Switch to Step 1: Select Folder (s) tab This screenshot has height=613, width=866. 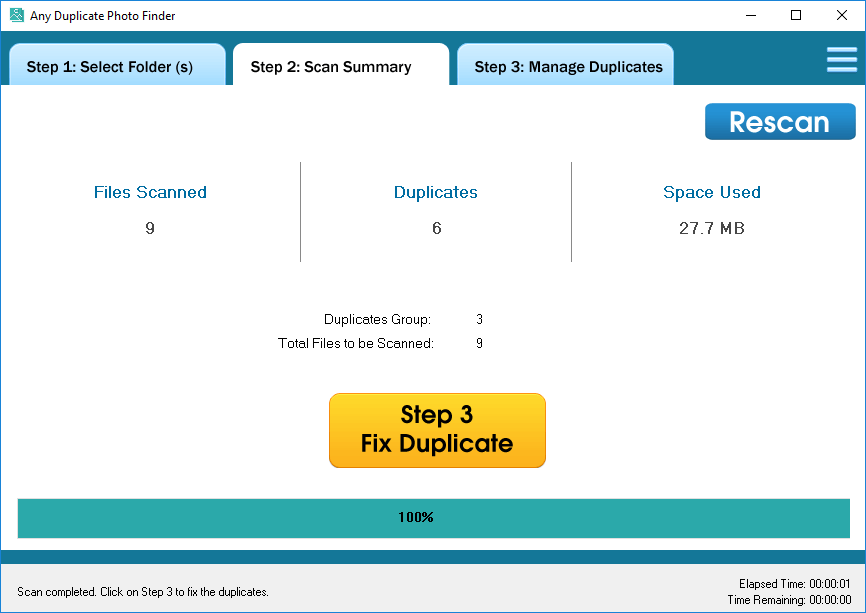tap(117, 65)
